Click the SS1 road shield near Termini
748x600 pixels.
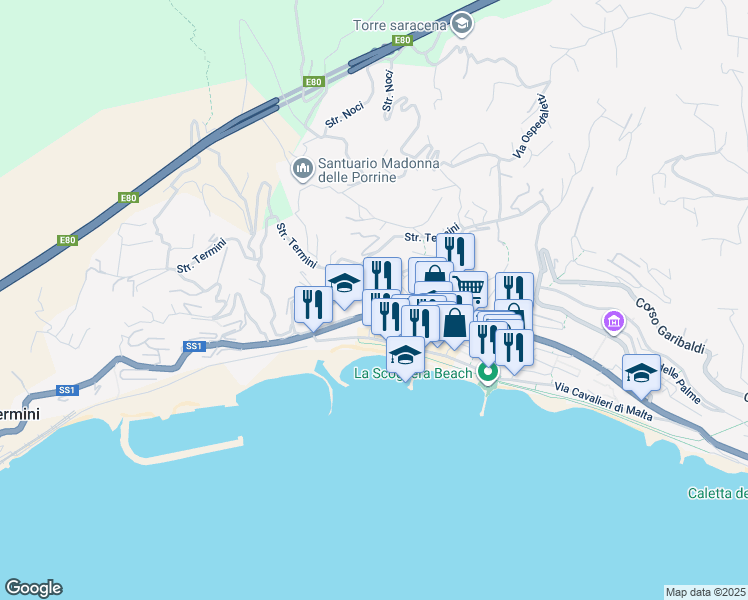coord(67,390)
